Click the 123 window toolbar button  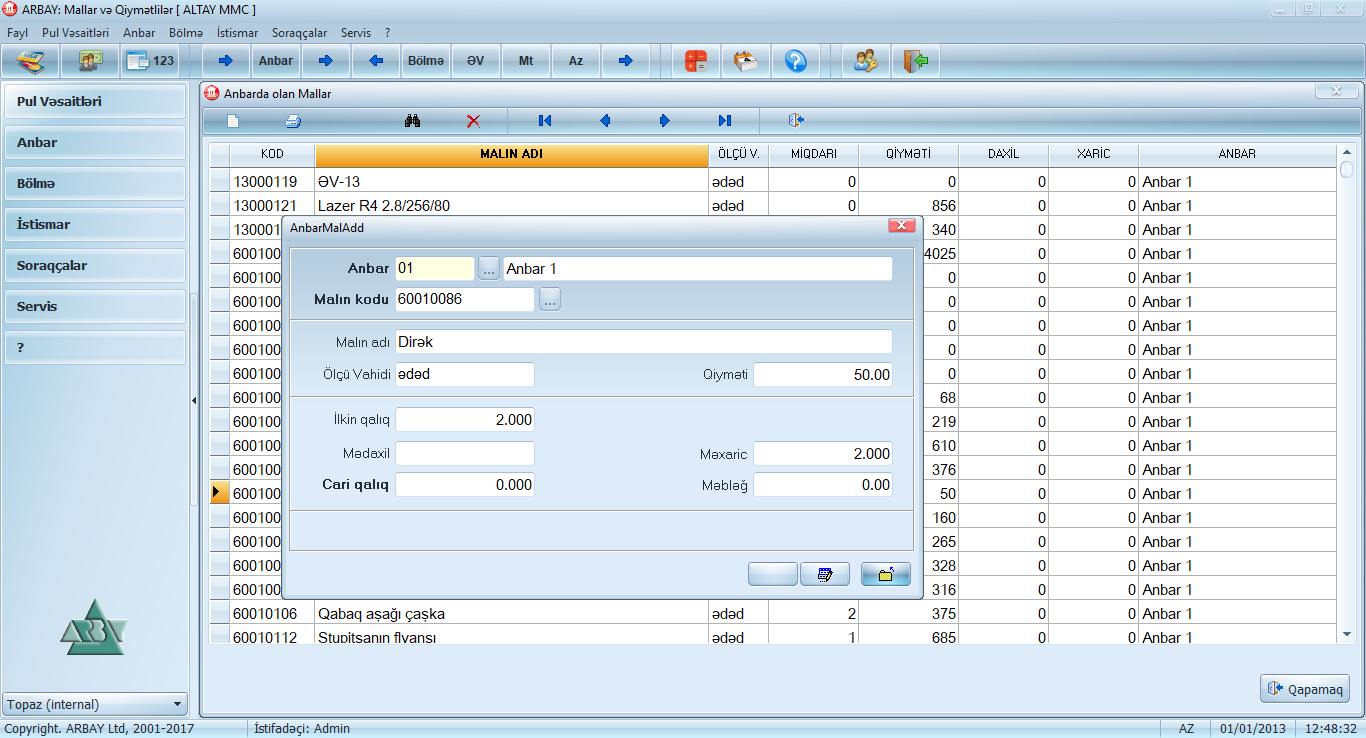(150, 61)
